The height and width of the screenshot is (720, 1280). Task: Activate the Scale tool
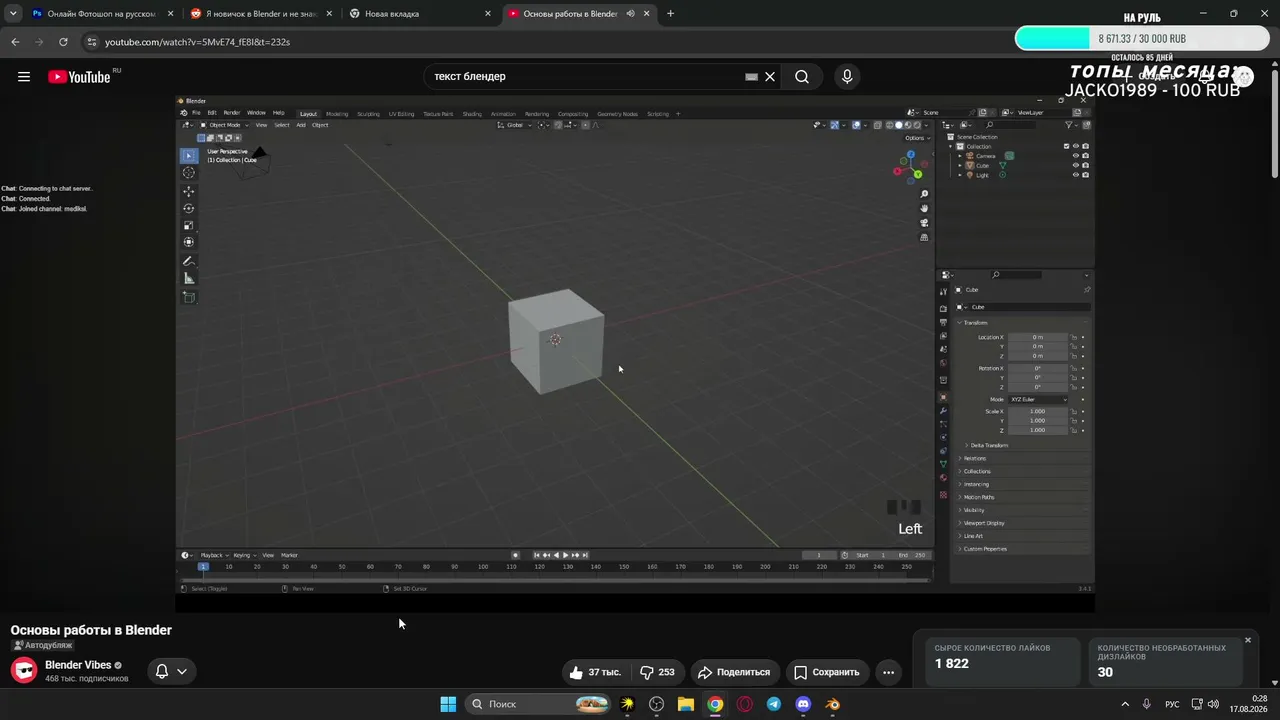tap(188, 225)
